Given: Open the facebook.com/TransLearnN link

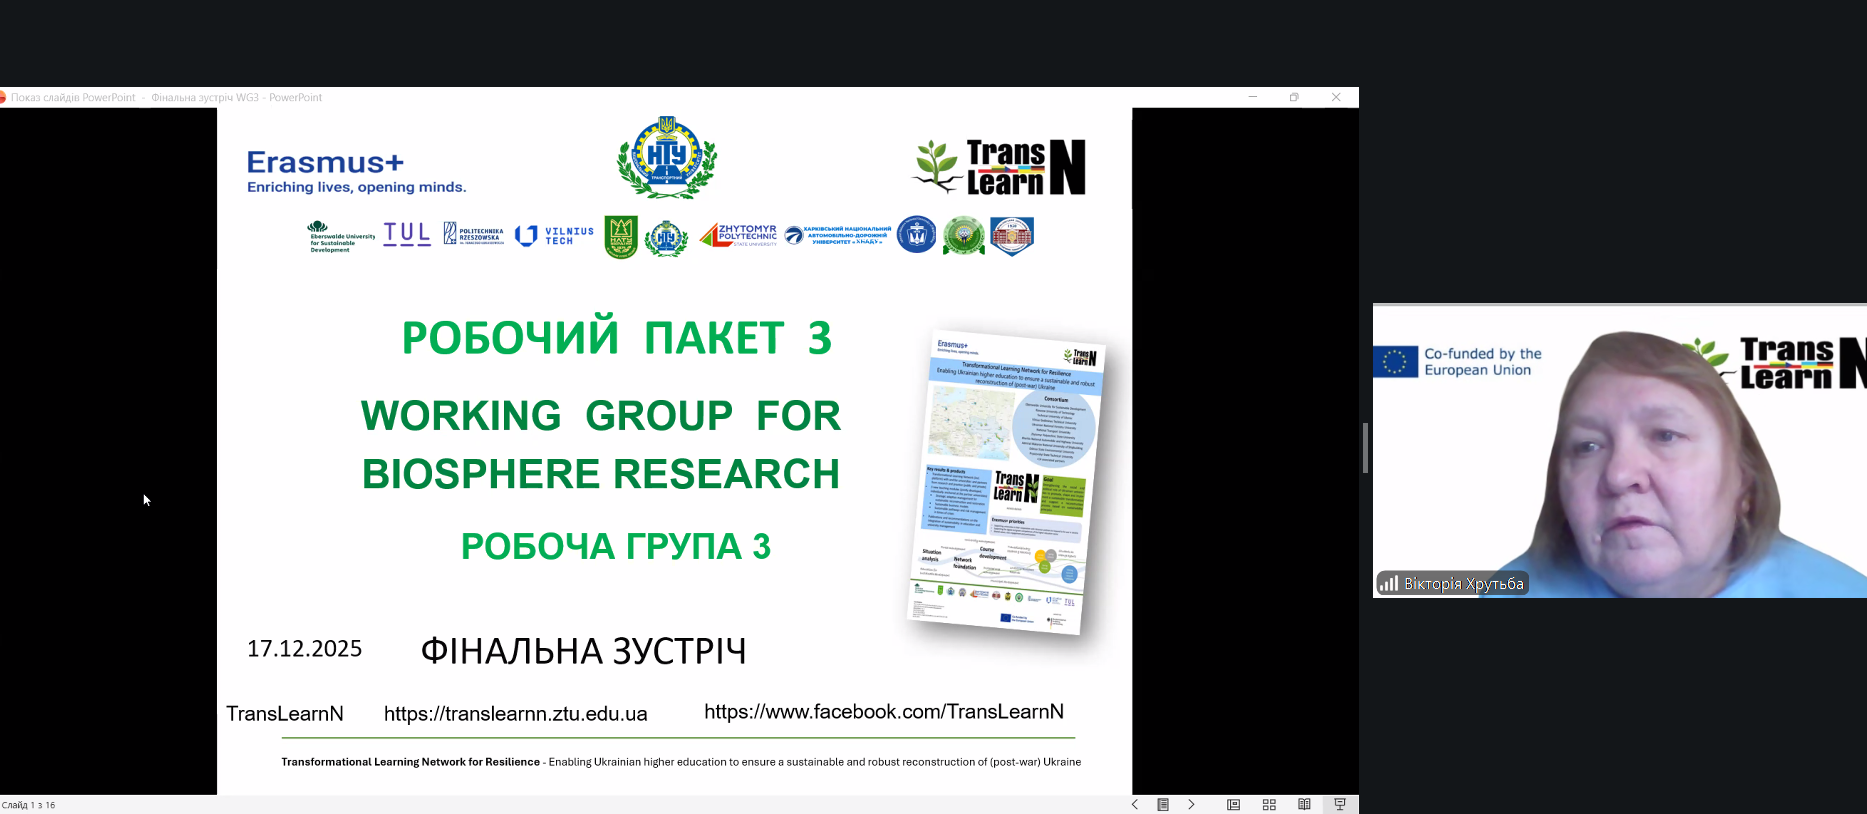Looking at the screenshot, I should pyautogui.click(x=883, y=712).
